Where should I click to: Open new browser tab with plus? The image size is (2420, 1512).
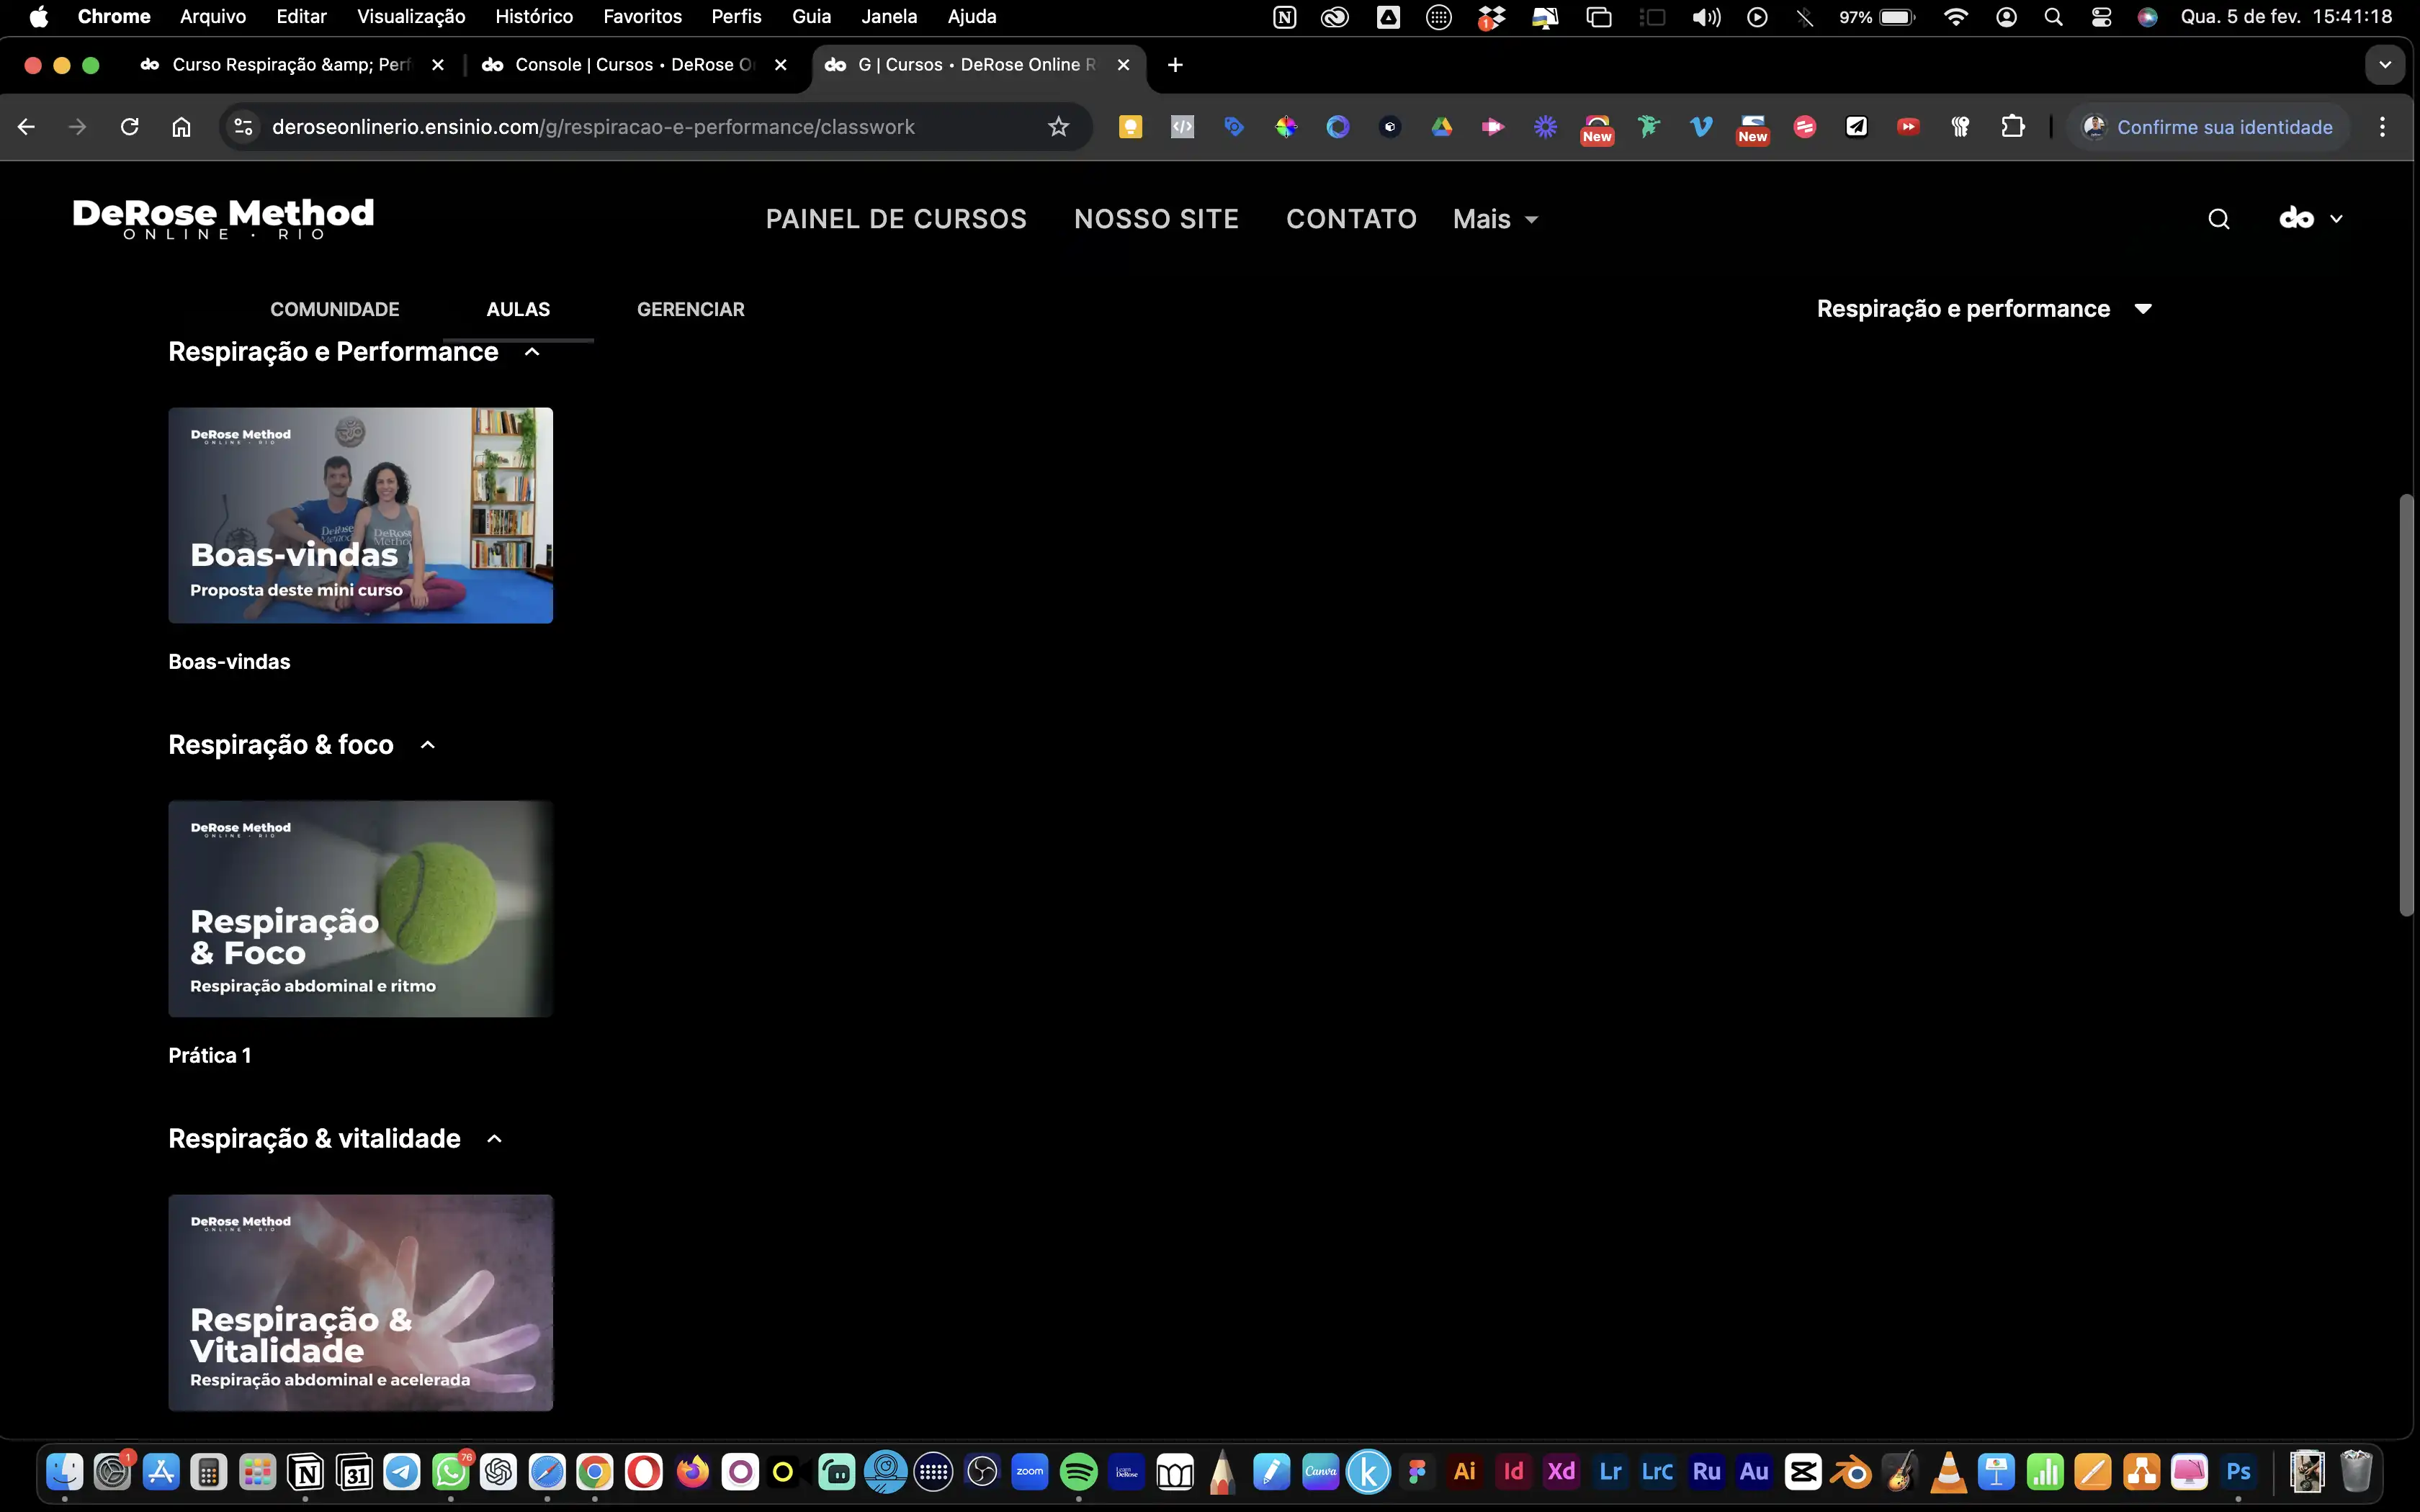point(1175,65)
